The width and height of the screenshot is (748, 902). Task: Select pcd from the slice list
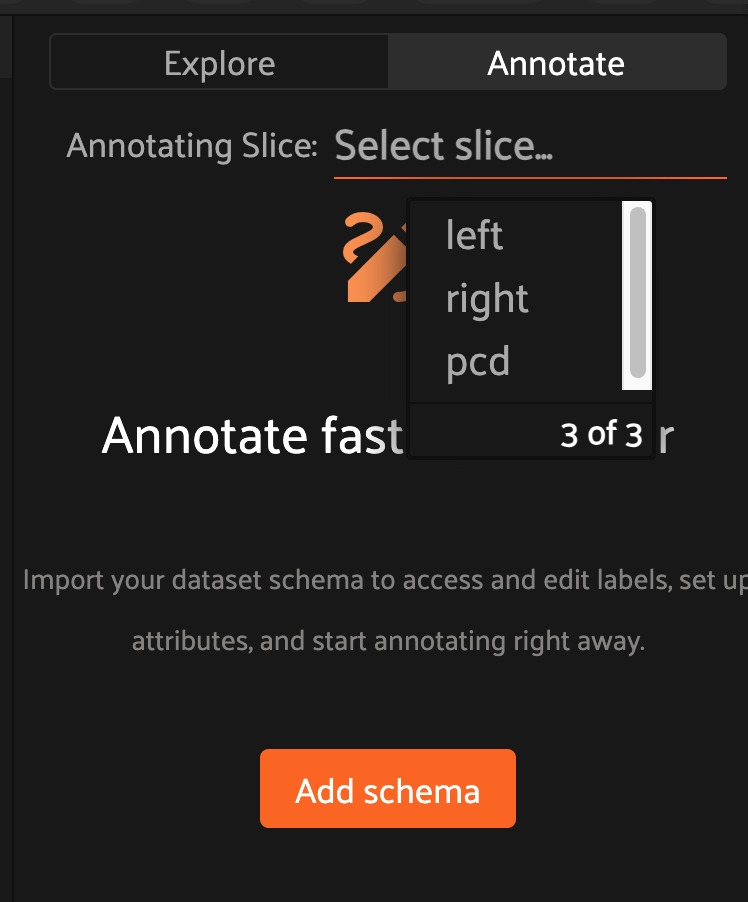coord(476,361)
